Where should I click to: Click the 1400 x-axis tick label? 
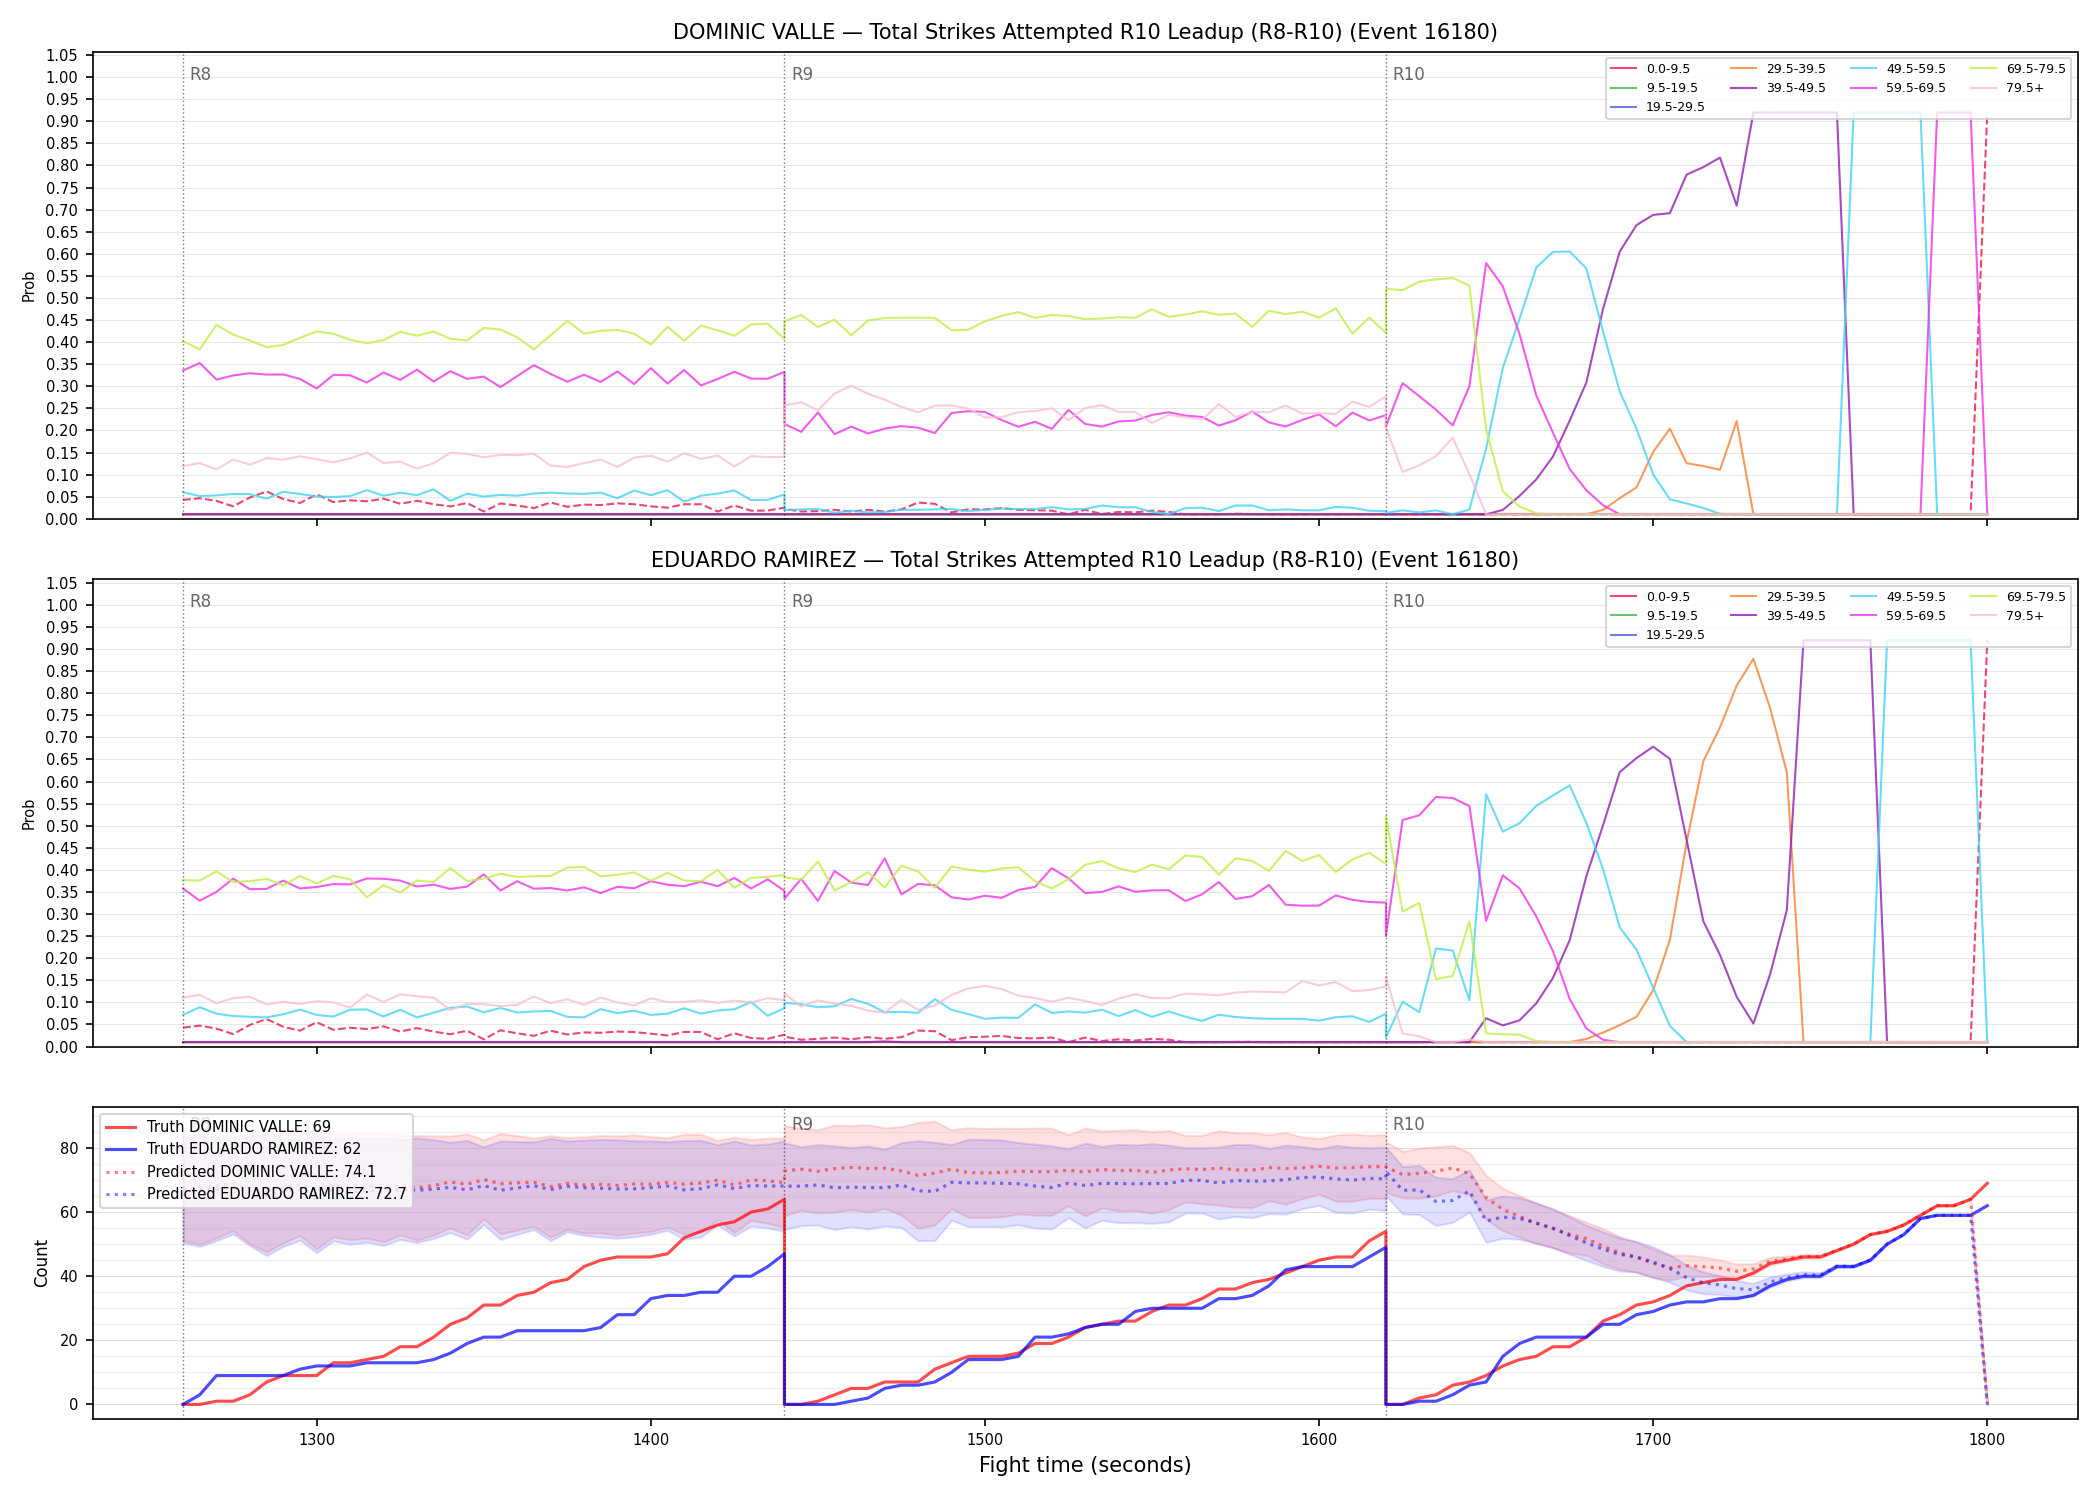[x=651, y=1440]
